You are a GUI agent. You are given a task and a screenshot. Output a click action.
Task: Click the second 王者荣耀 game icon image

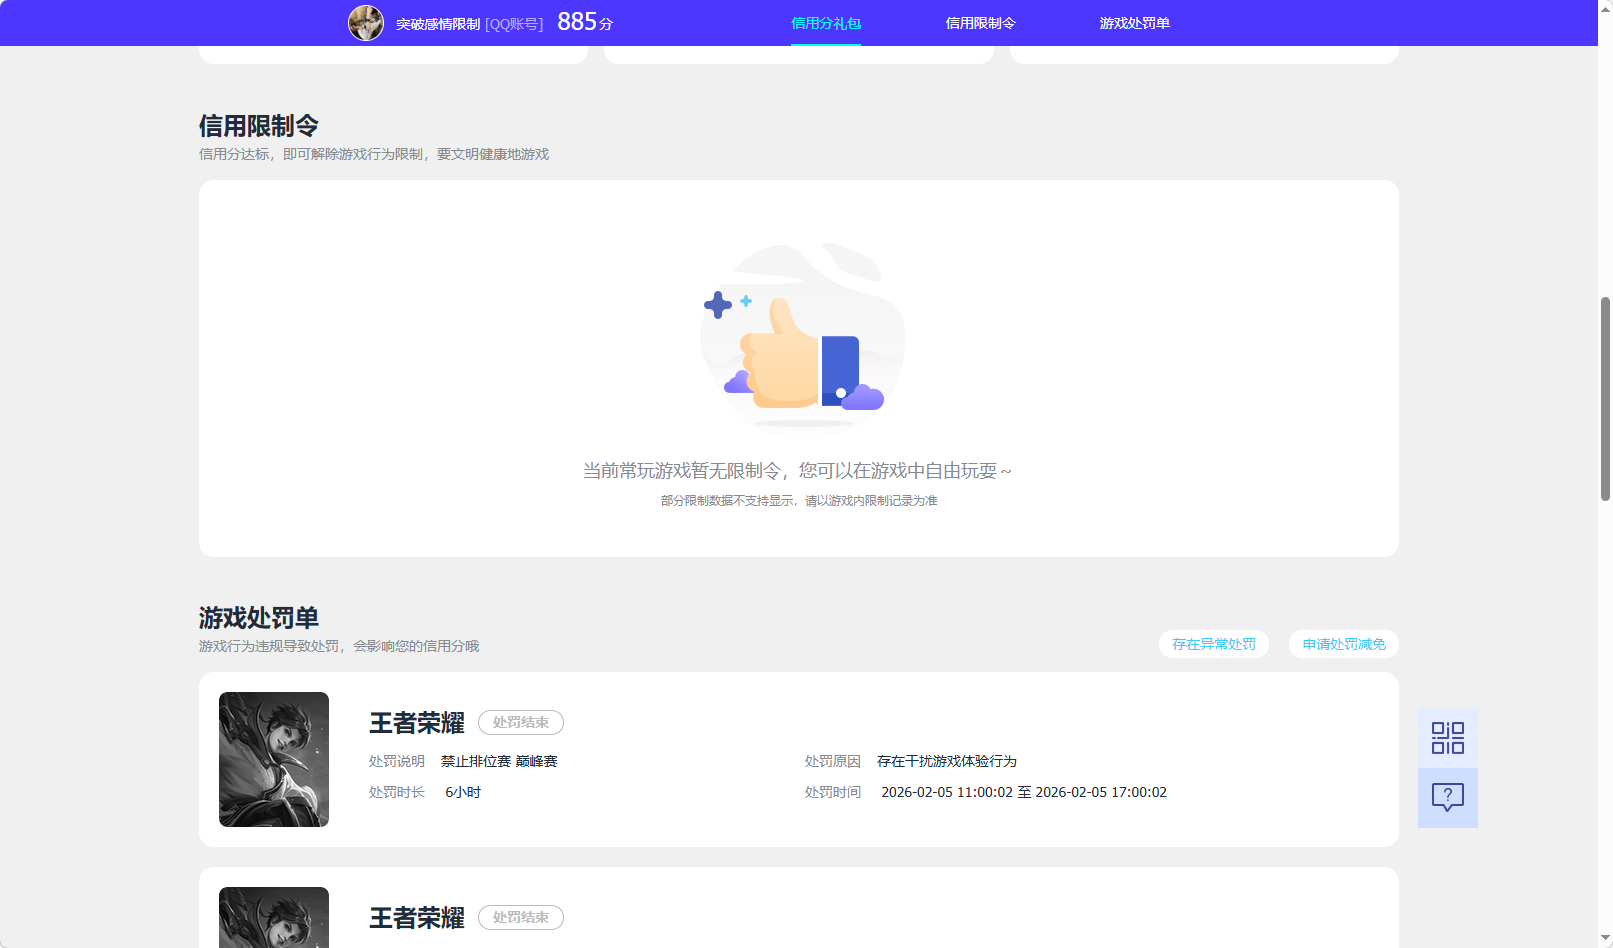tap(273, 916)
